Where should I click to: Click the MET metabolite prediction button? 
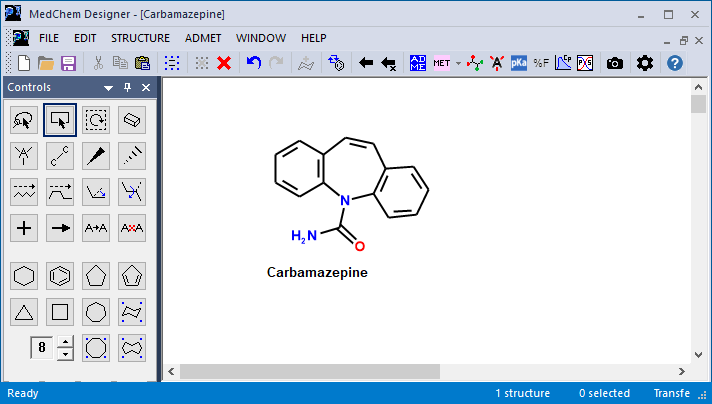(442, 63)
